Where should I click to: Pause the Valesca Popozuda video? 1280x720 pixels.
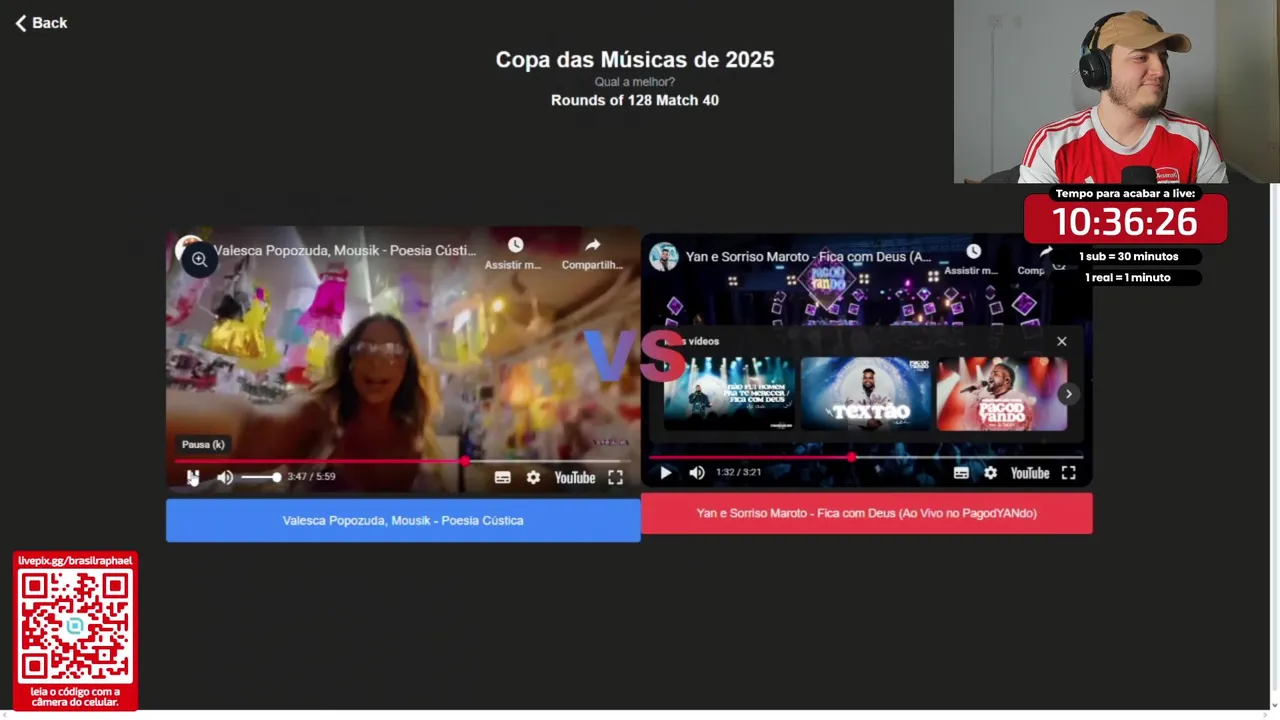coord(193,477)
